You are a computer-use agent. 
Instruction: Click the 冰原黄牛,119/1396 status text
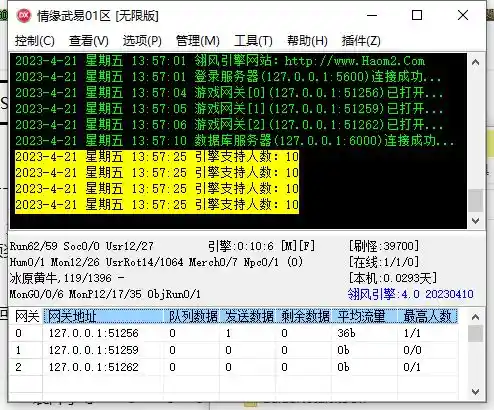67,278
